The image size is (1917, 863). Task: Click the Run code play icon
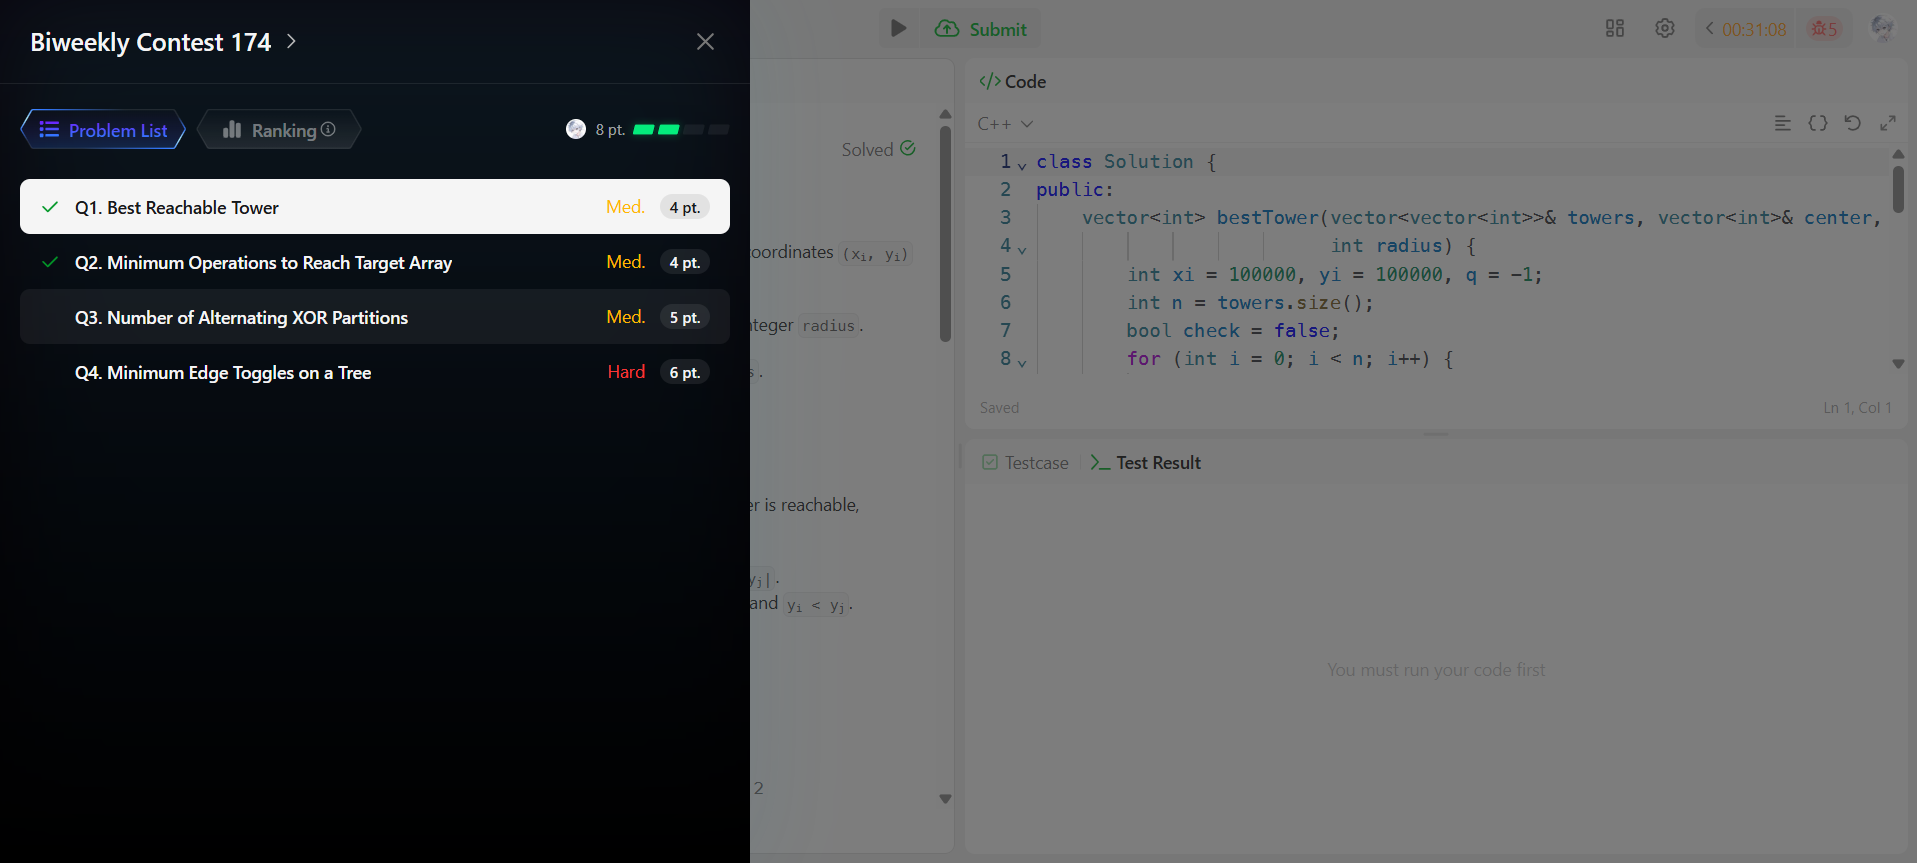click(x=898, y=29)
